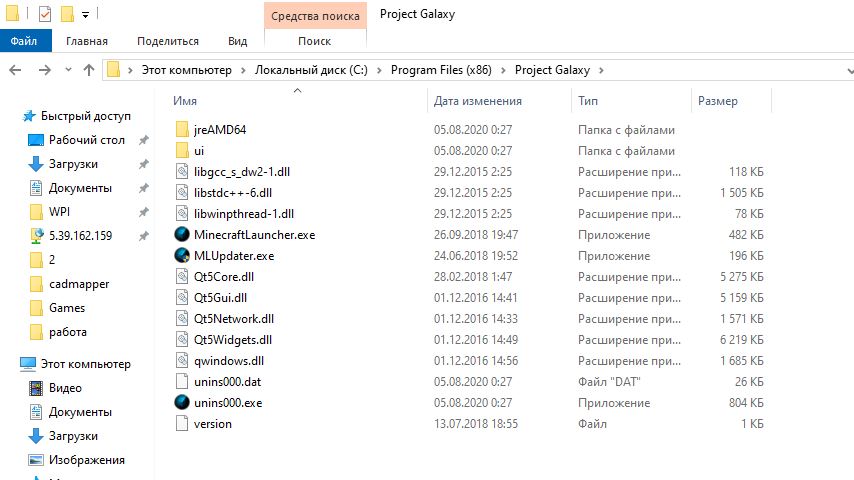This screenshot has width=854, height=480.
Task: Expand the chevron after Локальный диск (C:)
Action: 379,70
